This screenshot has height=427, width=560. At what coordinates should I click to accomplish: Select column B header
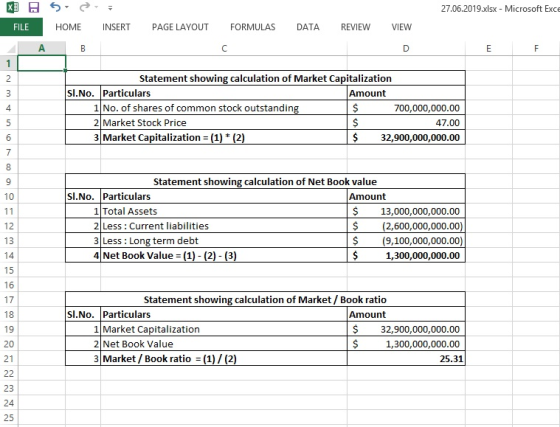point(83,49)
